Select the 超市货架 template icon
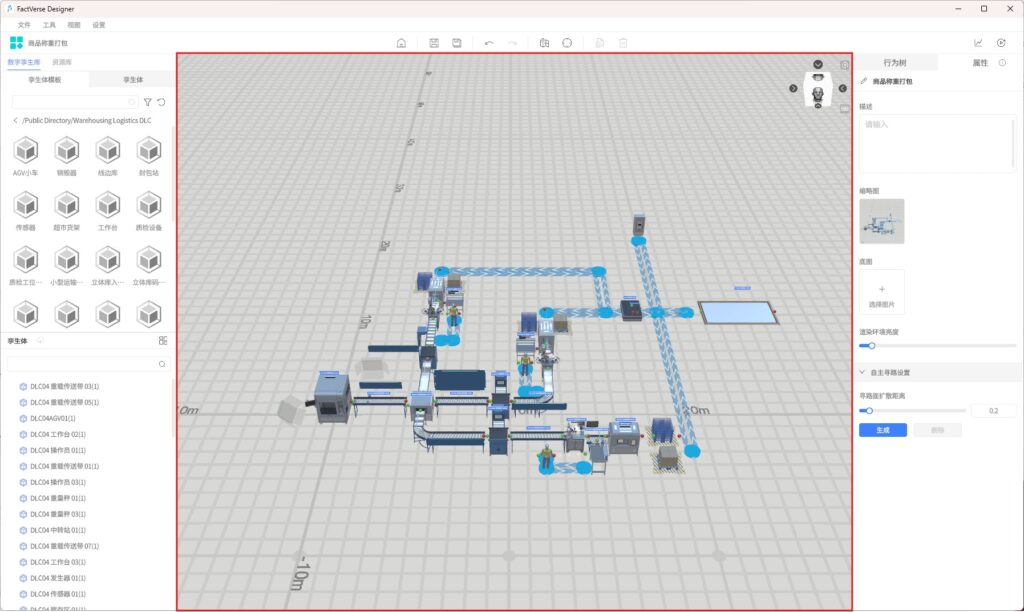Screen dimensions: 1024x612 click(67, 206)
